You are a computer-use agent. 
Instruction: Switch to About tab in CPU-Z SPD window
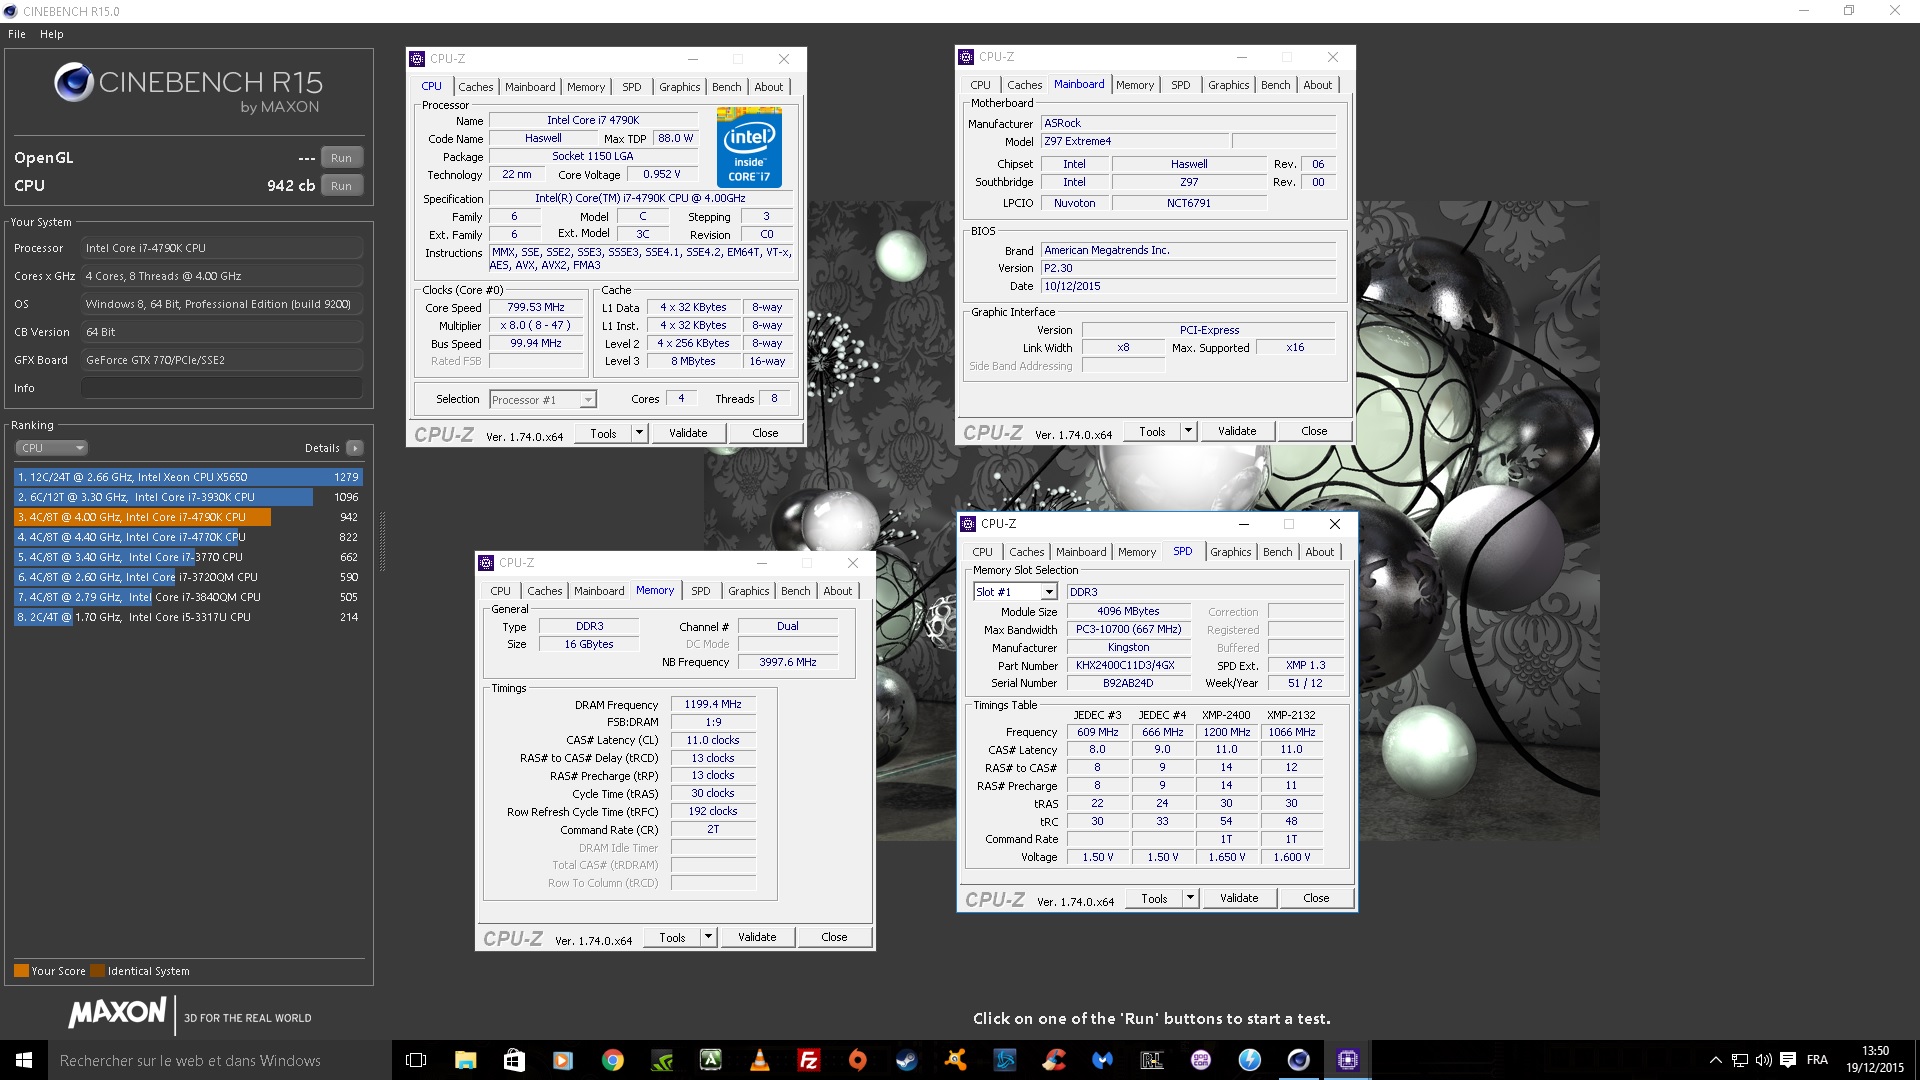[x=1320, y=552]
